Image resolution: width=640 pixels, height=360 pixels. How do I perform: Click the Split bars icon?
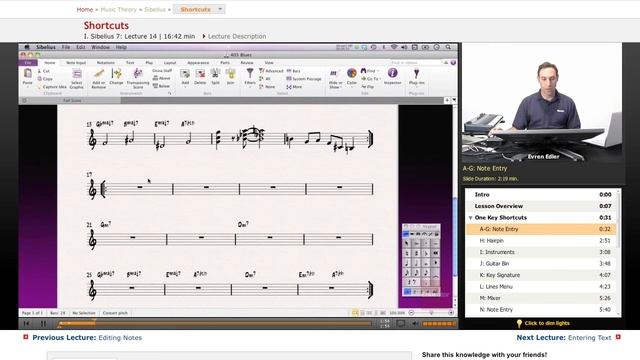(x=215, y=74)
